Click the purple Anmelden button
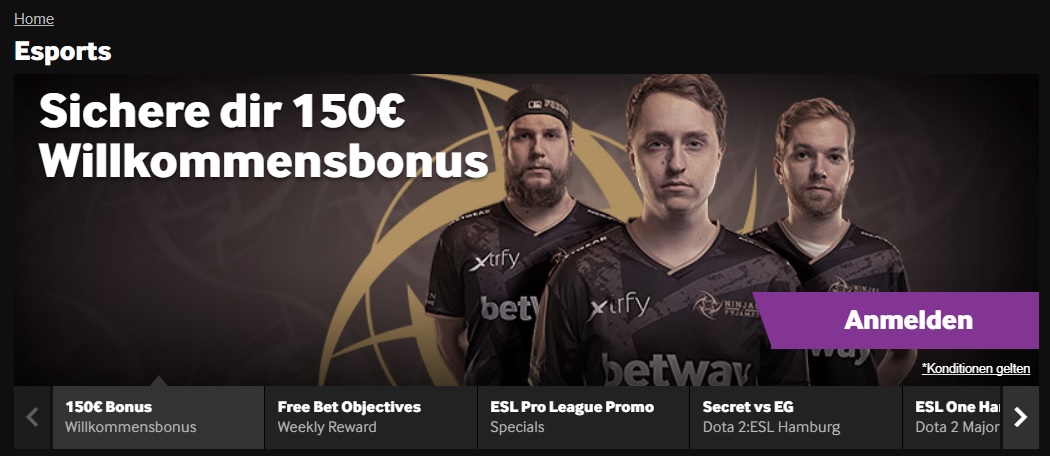Image resolution: width=1050 pixels, height=456 pixels. coord(896,320)
